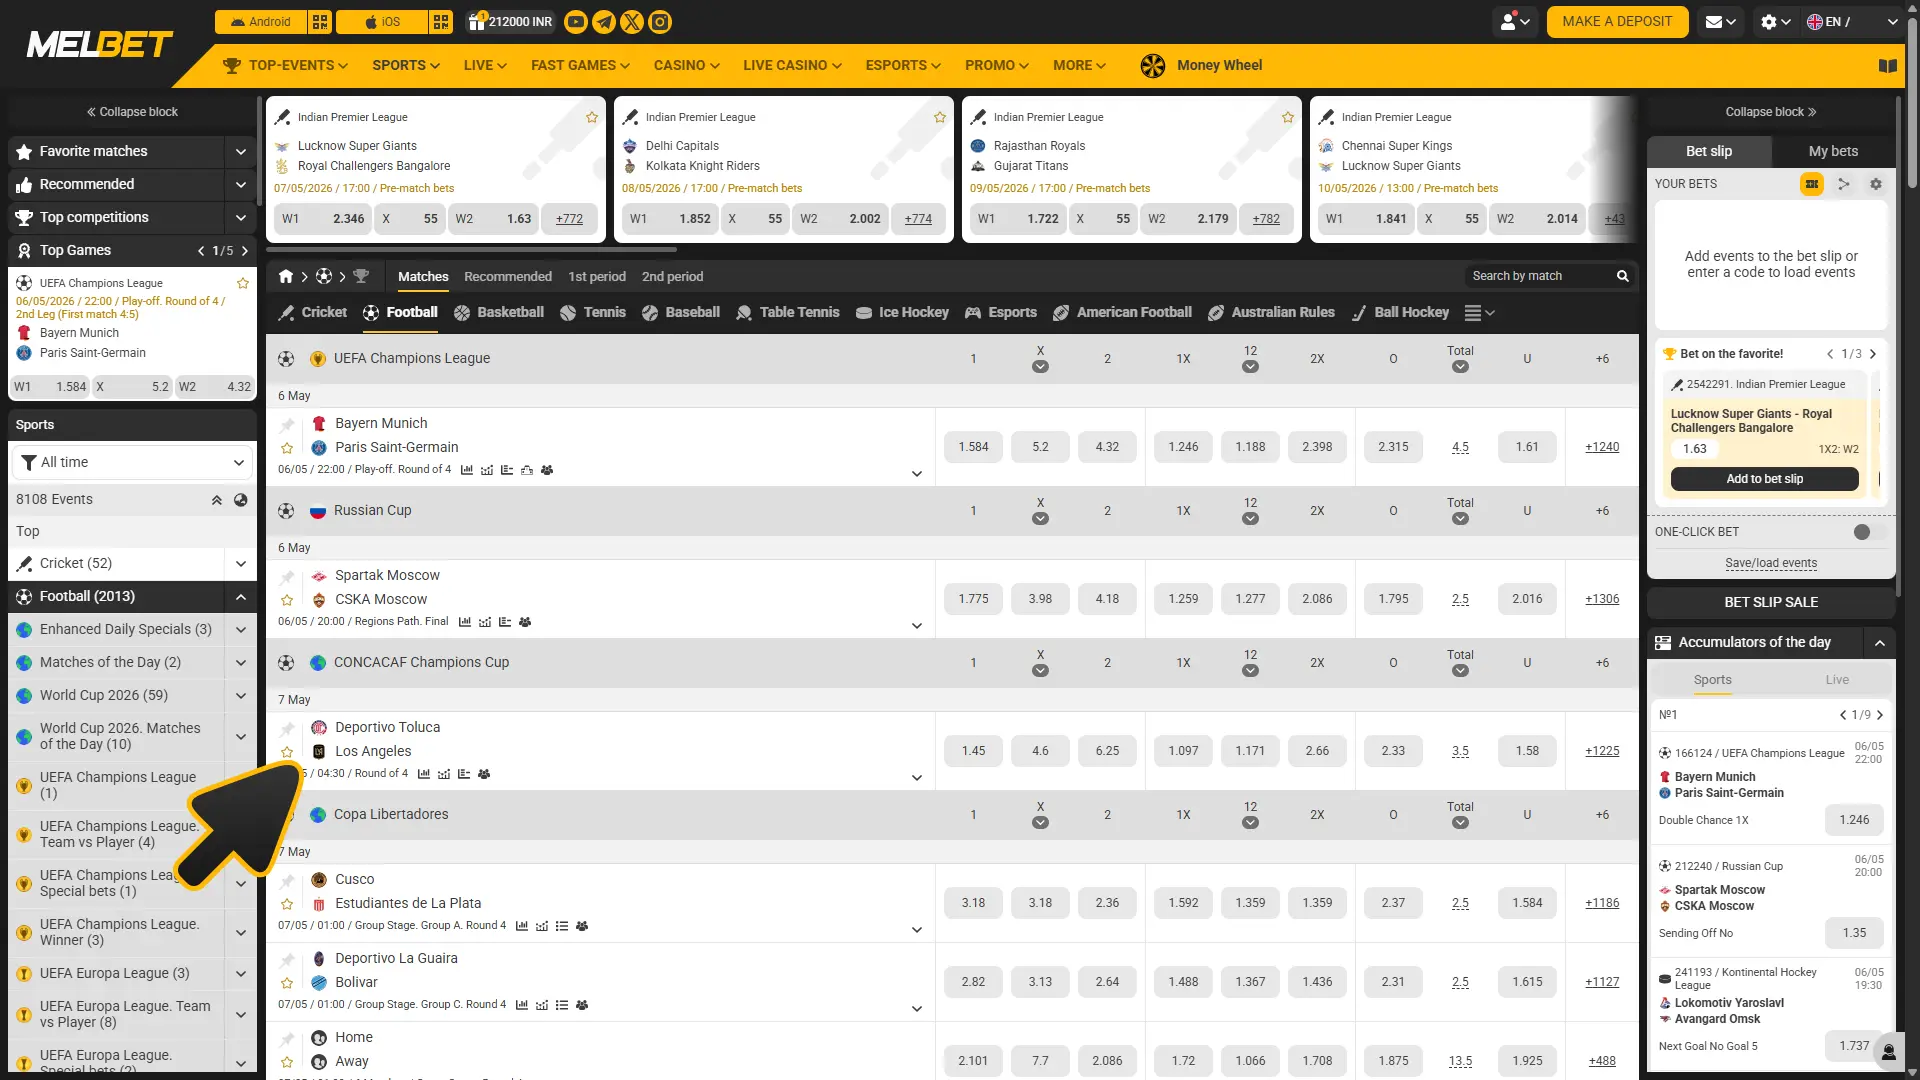1920x1080 pixels.
Task: Star the Cusco vs Estudiantes row
Action: point(287,905)
